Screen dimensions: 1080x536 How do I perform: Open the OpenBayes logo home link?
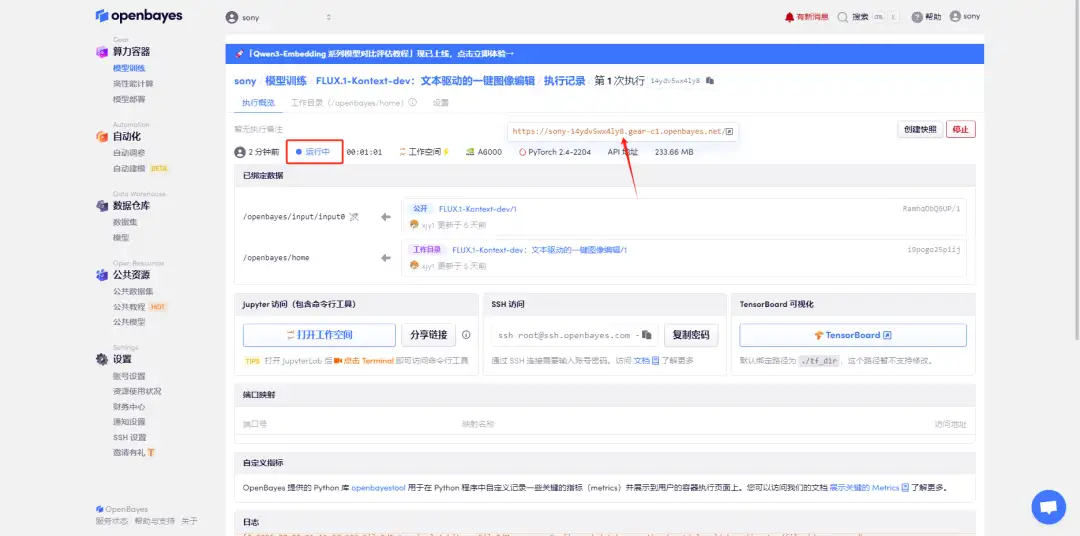click(x=139, y=15)
